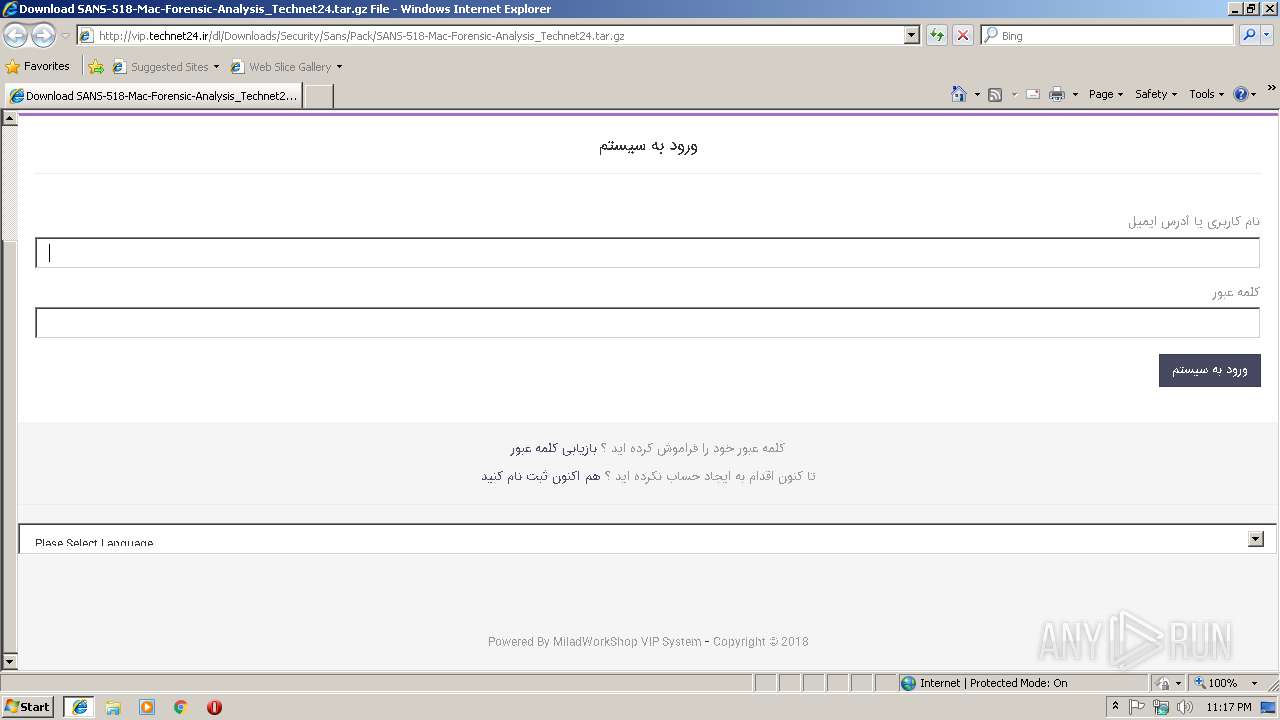Open the Safety menu
This screenshot has width=1280, height=720.
point(1155,94)
